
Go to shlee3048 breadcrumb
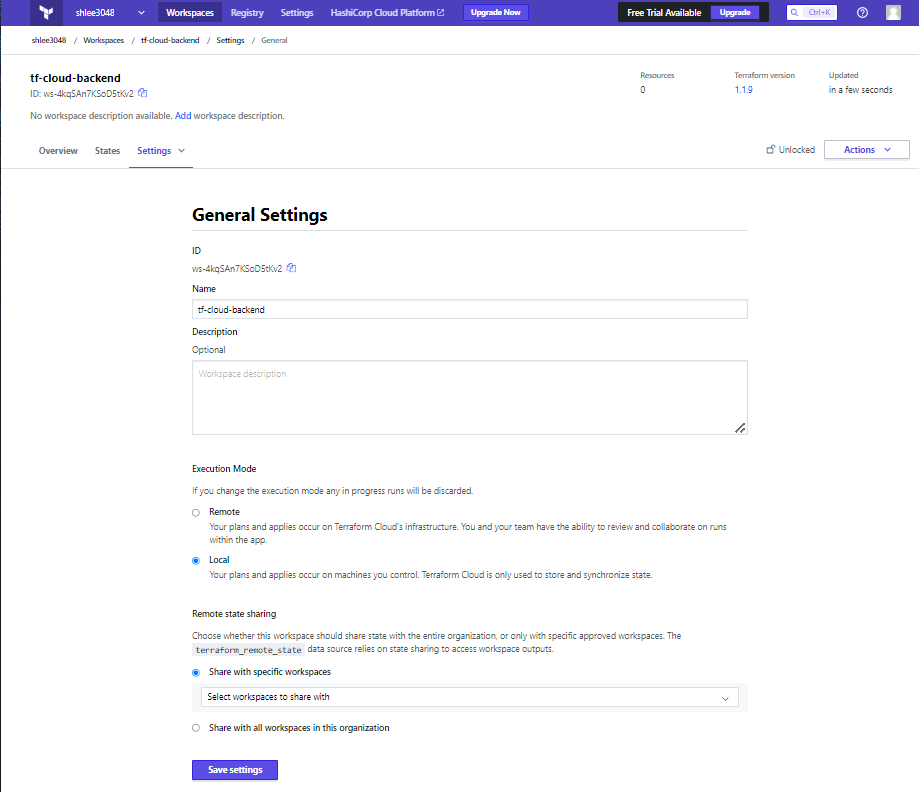tap(49, 40)
